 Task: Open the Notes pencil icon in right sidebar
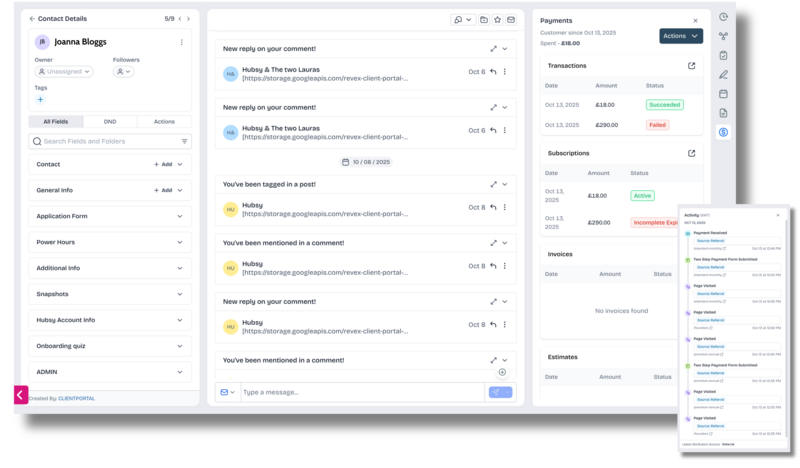[723, 74]
